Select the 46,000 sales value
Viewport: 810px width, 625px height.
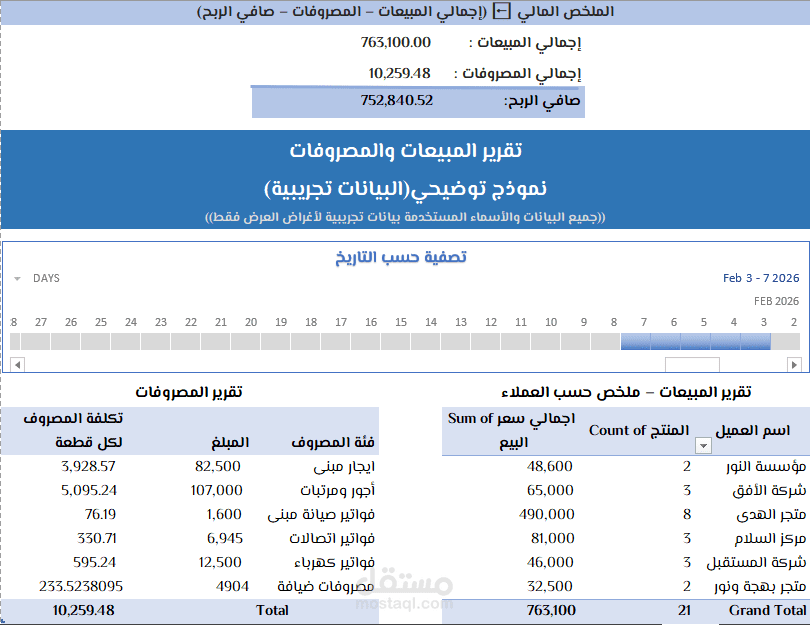pyautogui.click(x=550, y=562)
